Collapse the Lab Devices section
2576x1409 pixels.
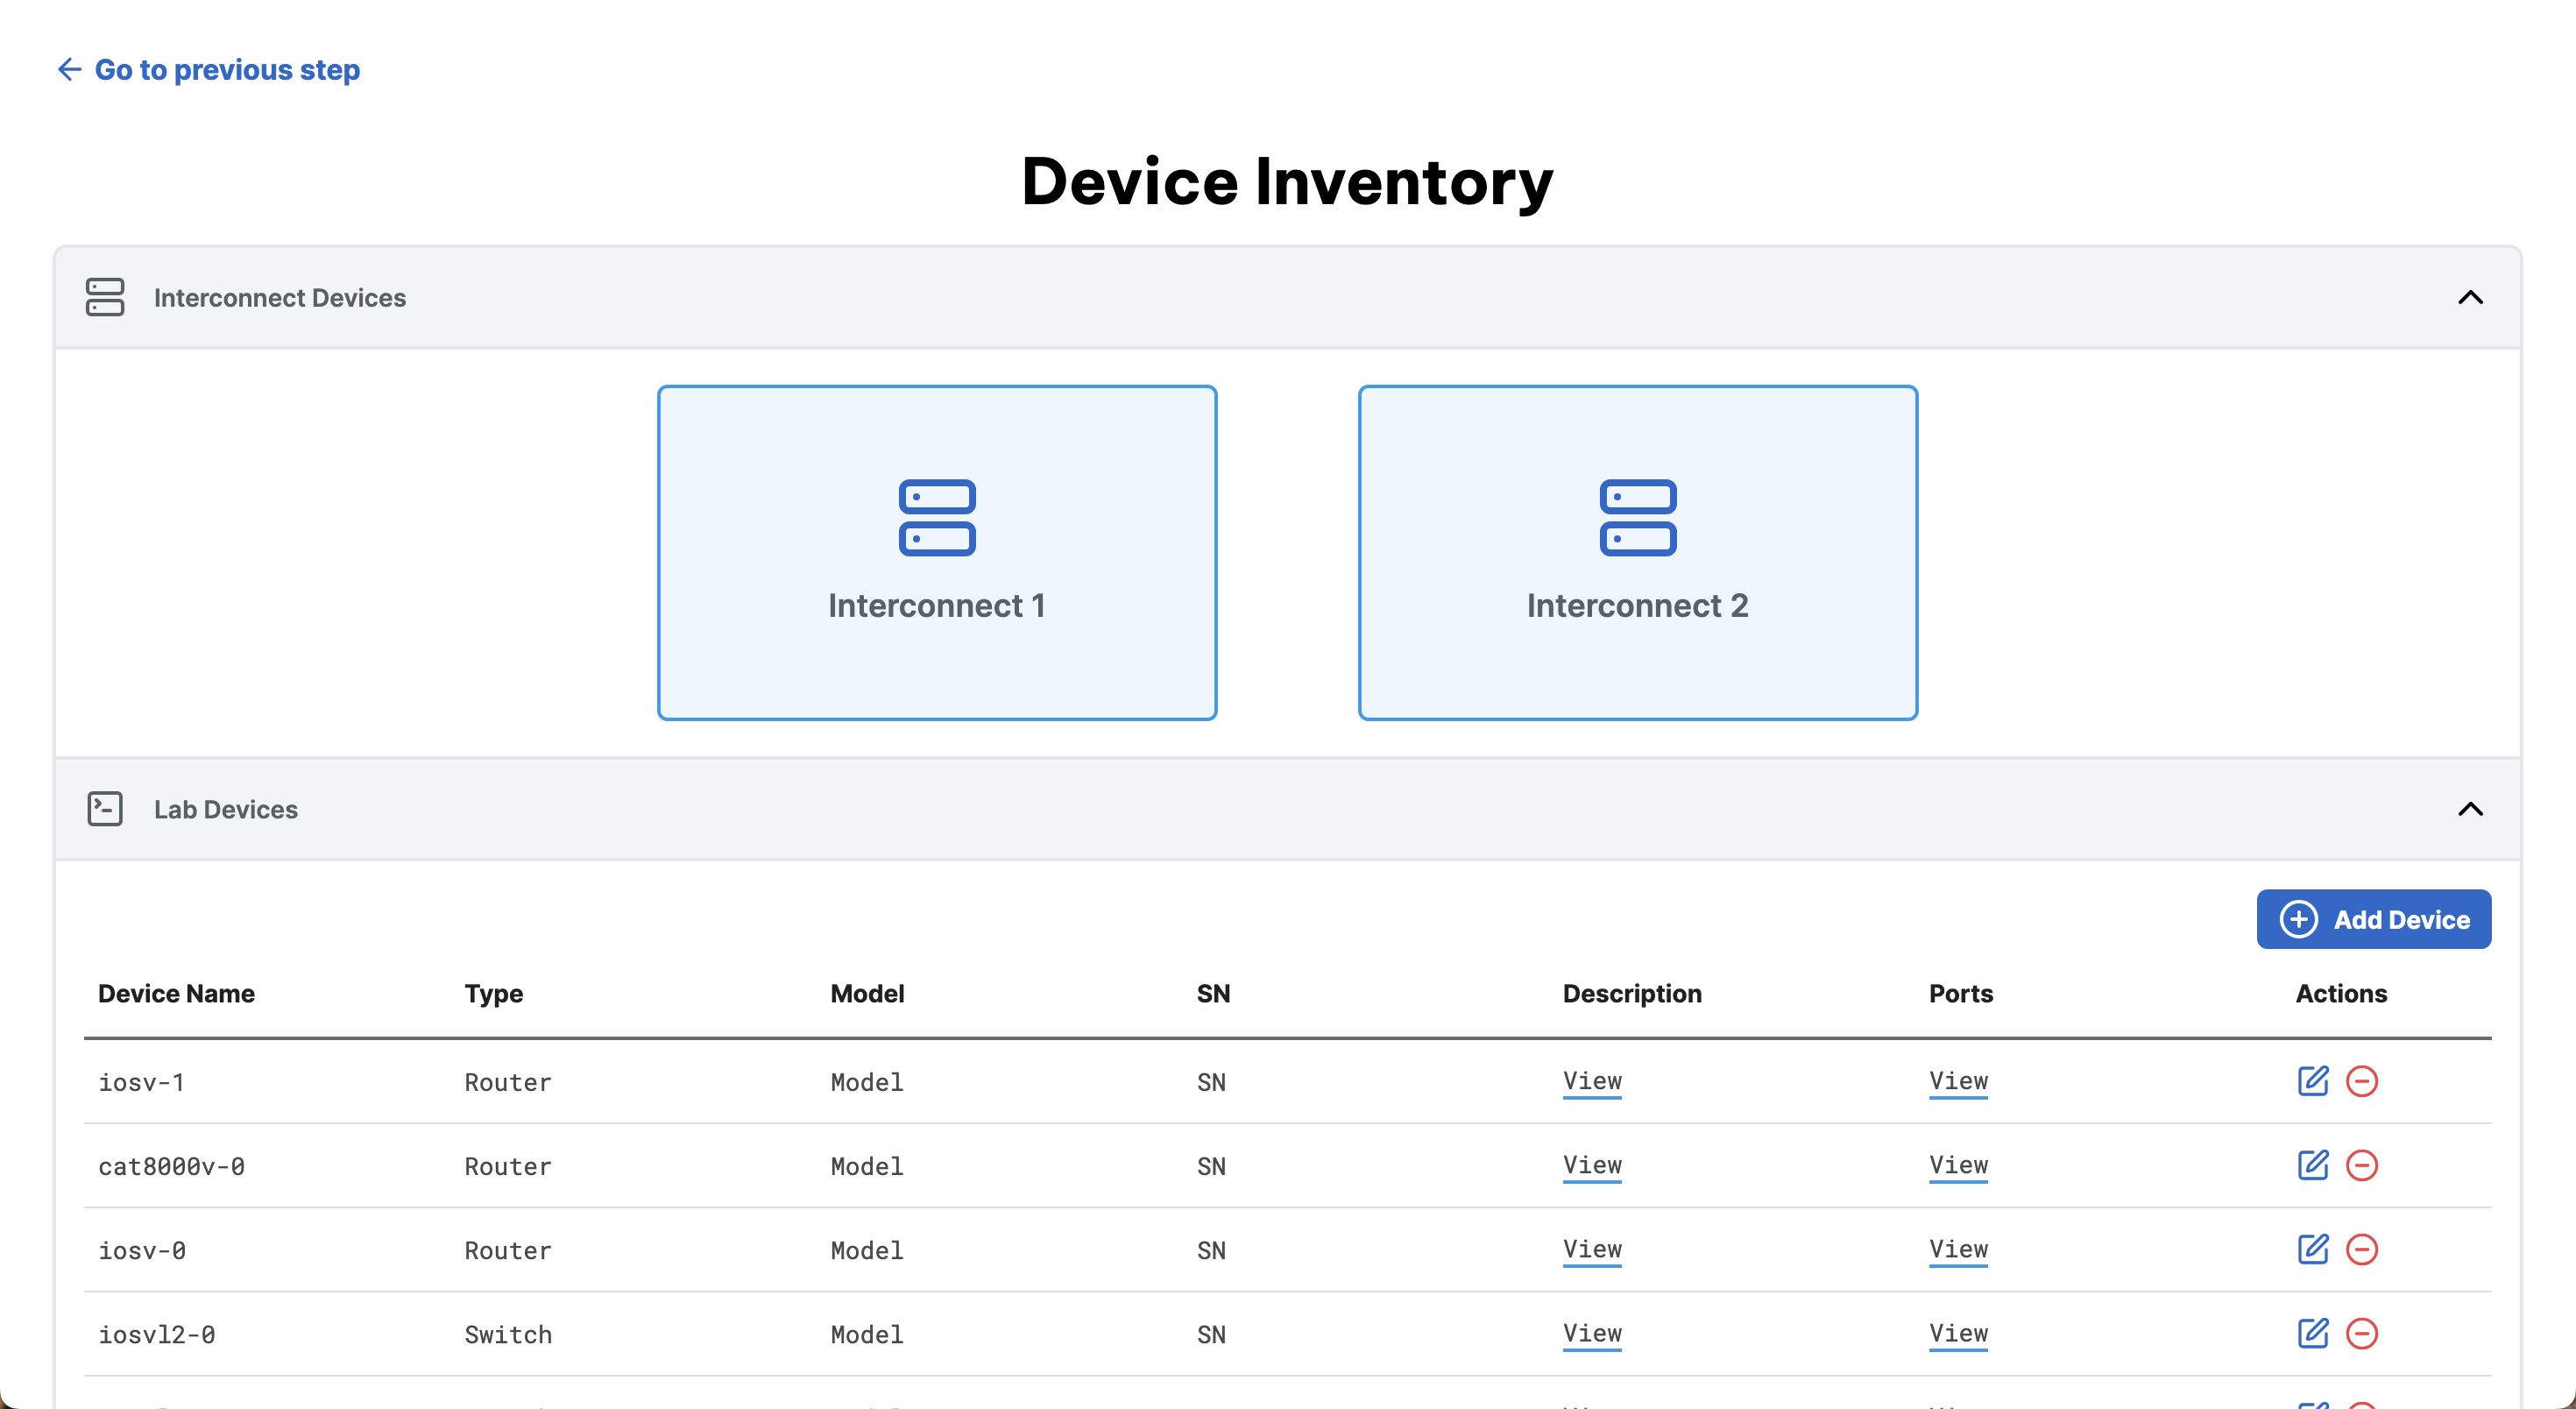2471,808
